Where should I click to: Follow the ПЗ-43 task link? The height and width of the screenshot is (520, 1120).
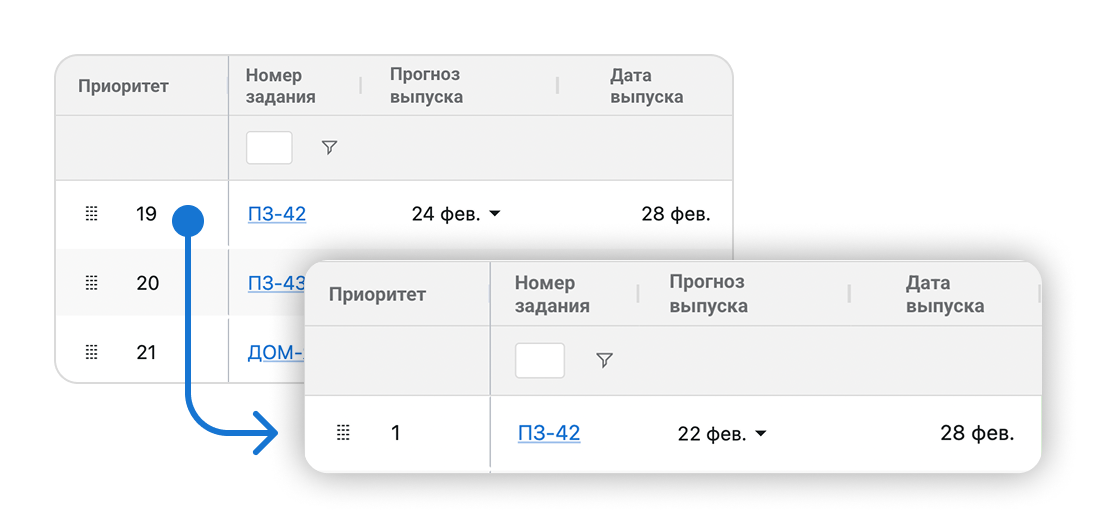275,283
